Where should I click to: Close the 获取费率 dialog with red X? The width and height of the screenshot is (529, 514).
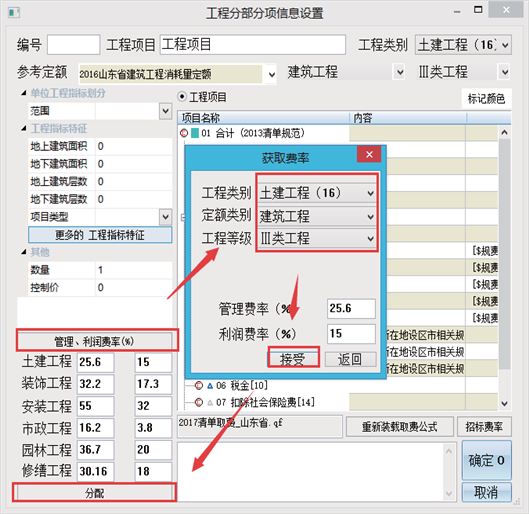coord(369,154)
